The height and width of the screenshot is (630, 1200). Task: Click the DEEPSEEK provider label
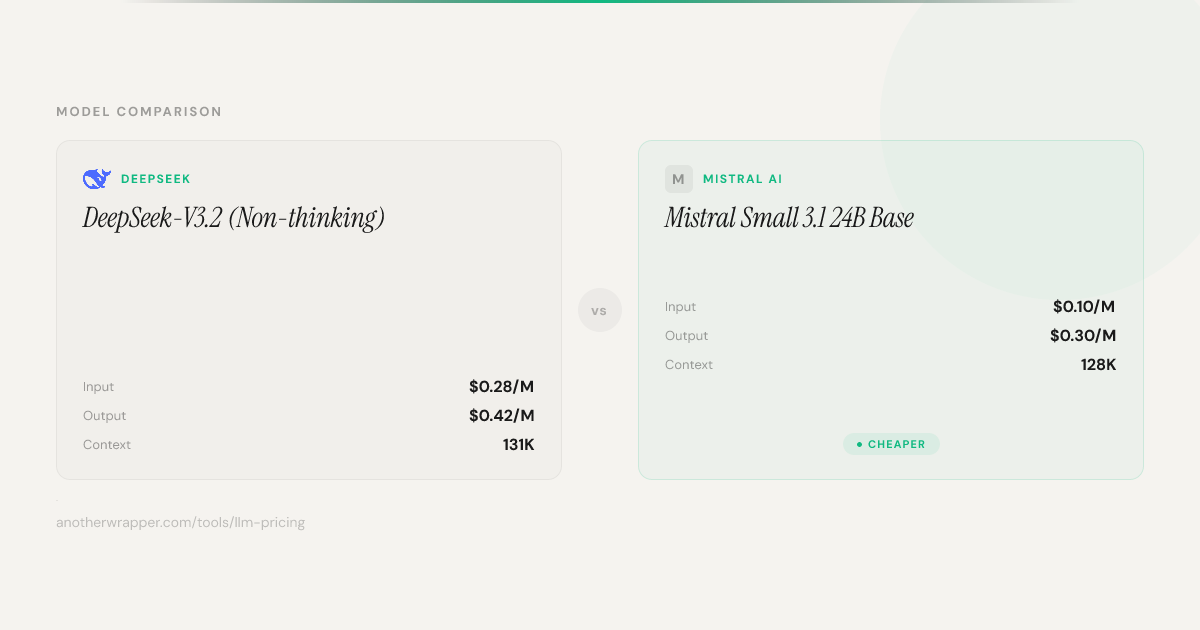[155, 179]
